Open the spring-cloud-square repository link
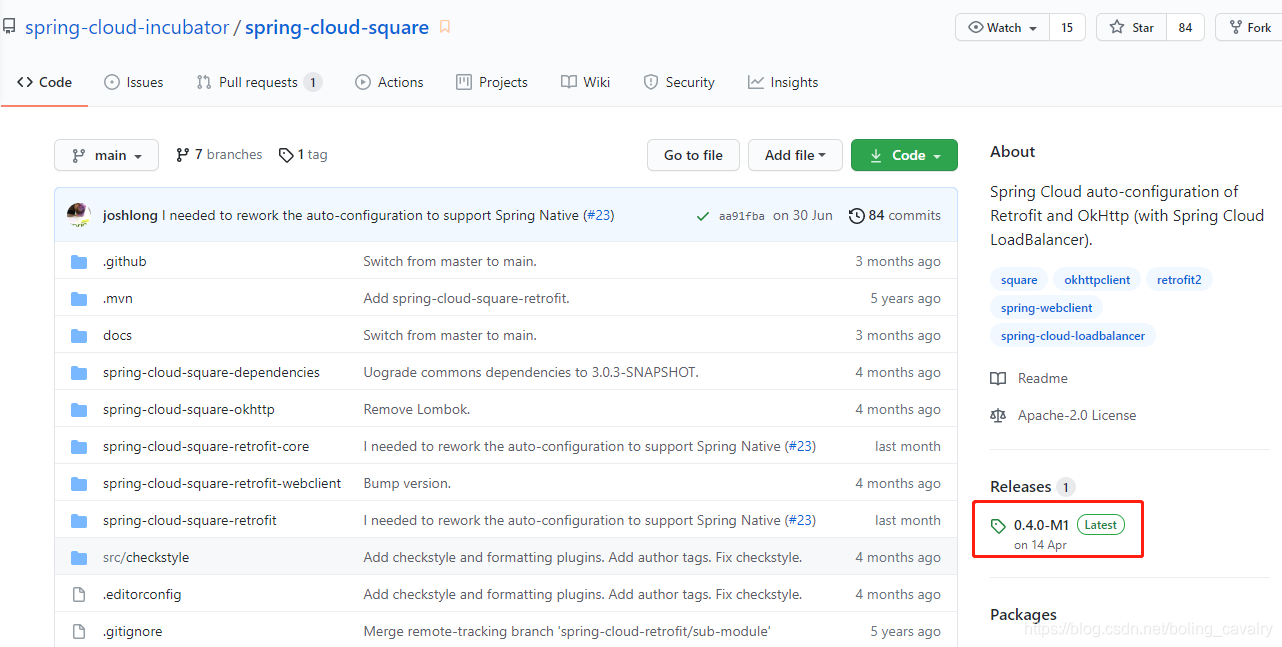 (337, 27)
